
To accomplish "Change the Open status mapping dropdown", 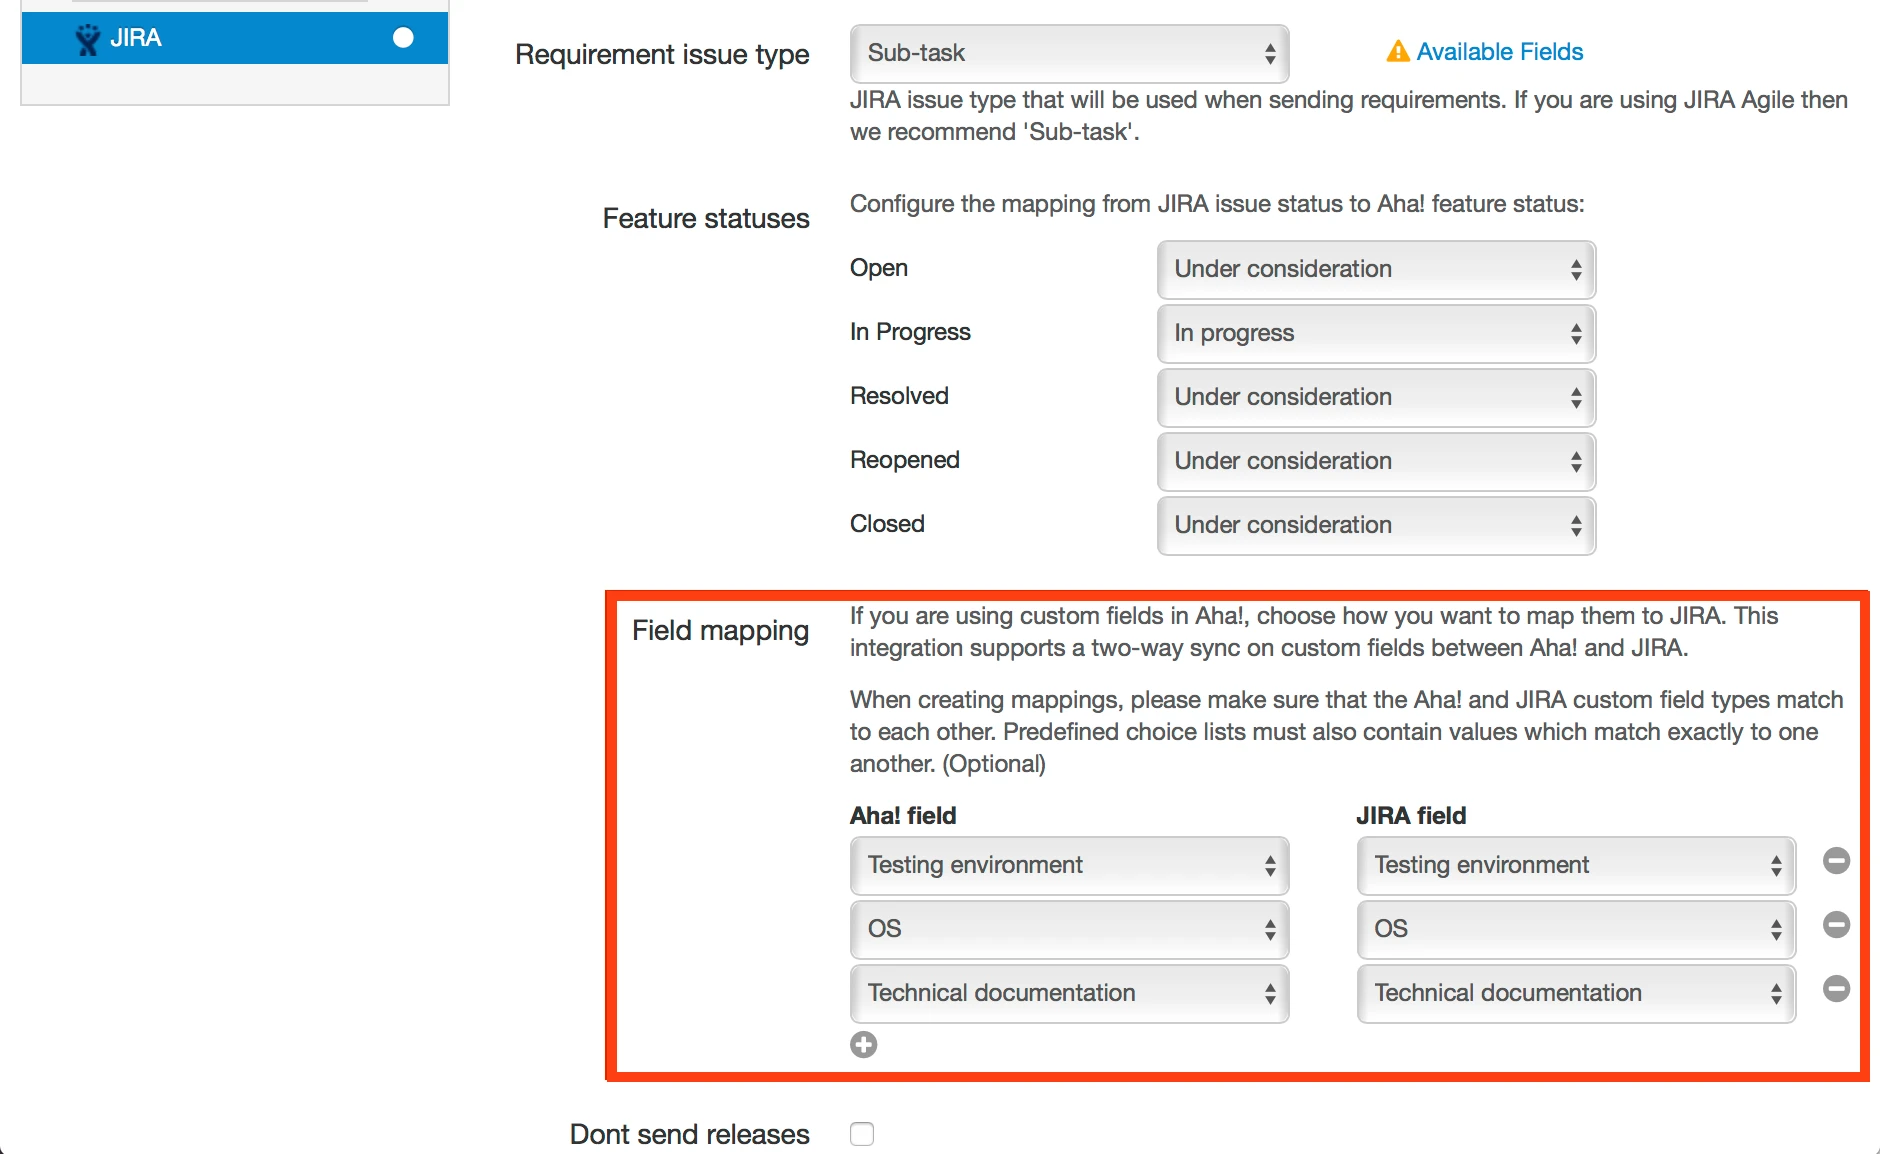I will click(x=1375, y=270).
